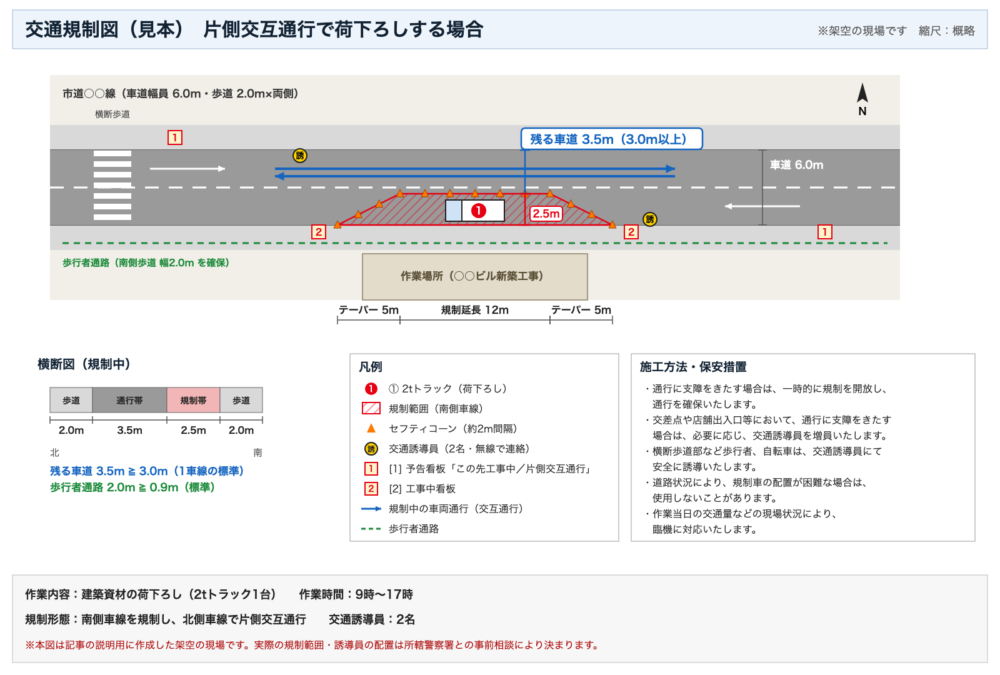Click the legend text '歩行者通路'
1000x675 pixels.
(x=414, y=529)
